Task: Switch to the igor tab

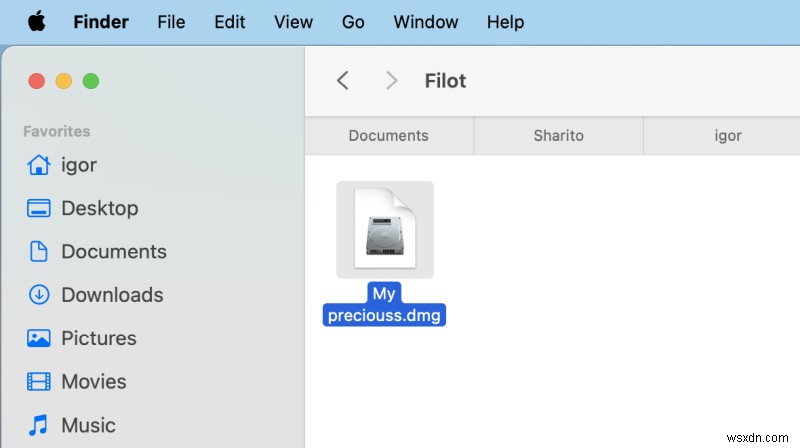Action: click(x=722, y=136)
